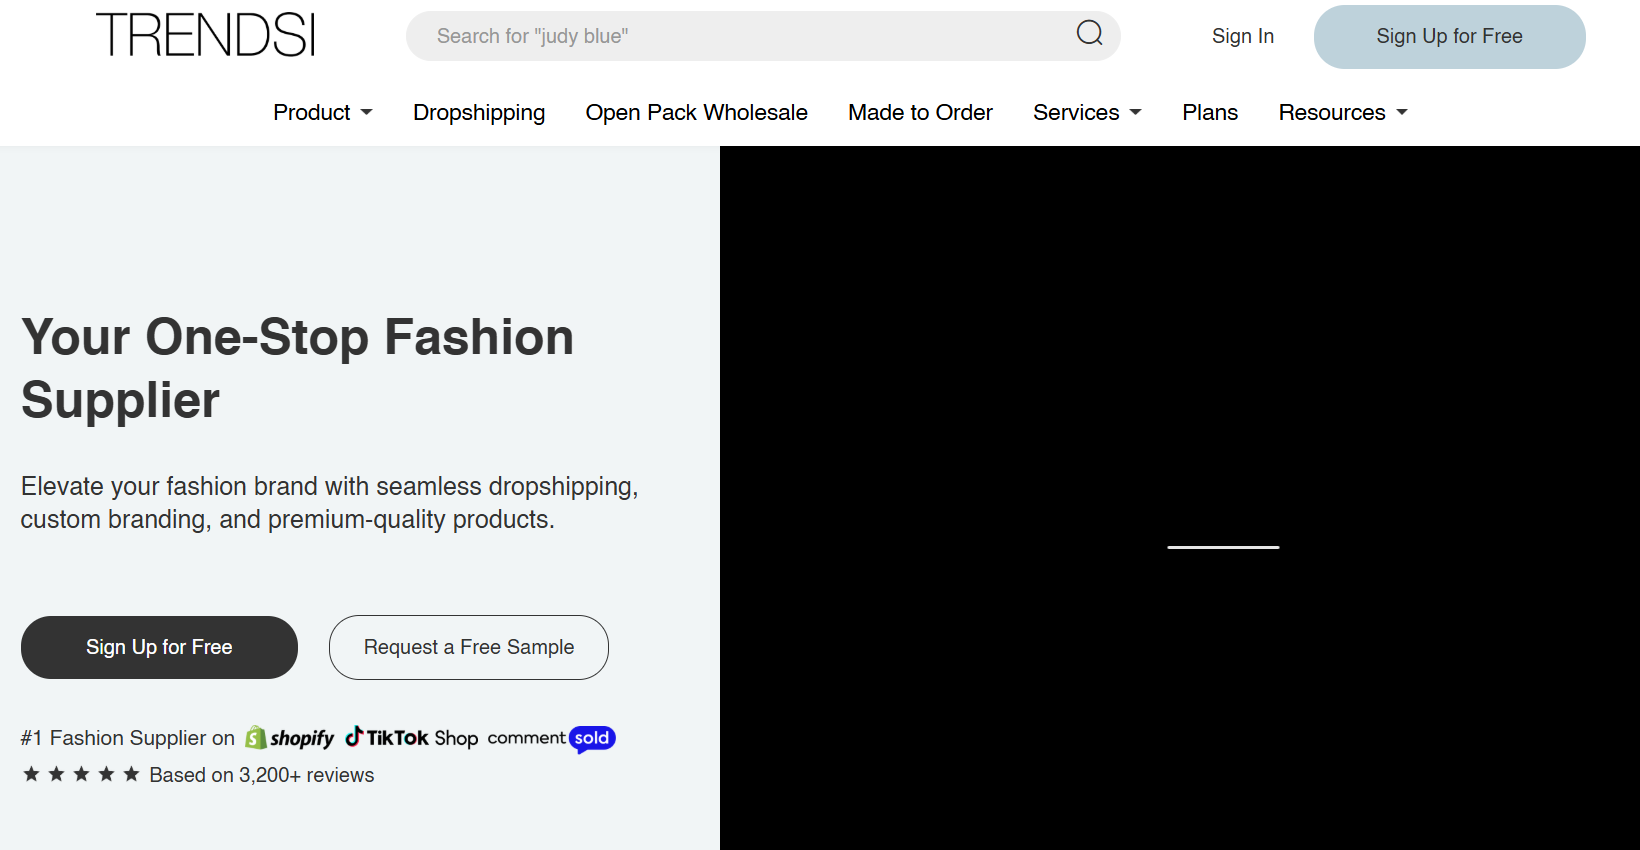Click the TRENDSI logo
The width and height of the screenshot is (1640, 850).
[x=206, y=36]
